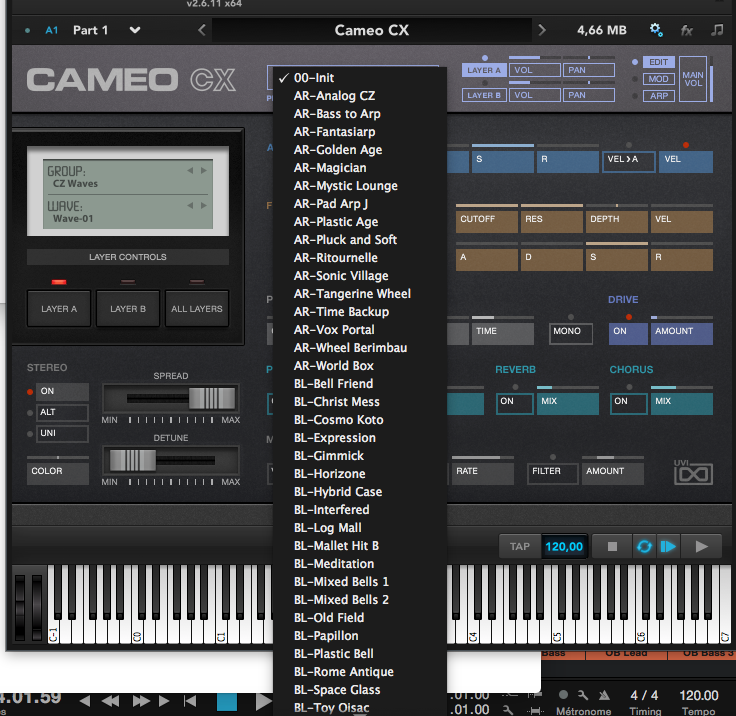Open the music note arpeggiator page
The height and width of the screenshot is (716, 736).
717,30
